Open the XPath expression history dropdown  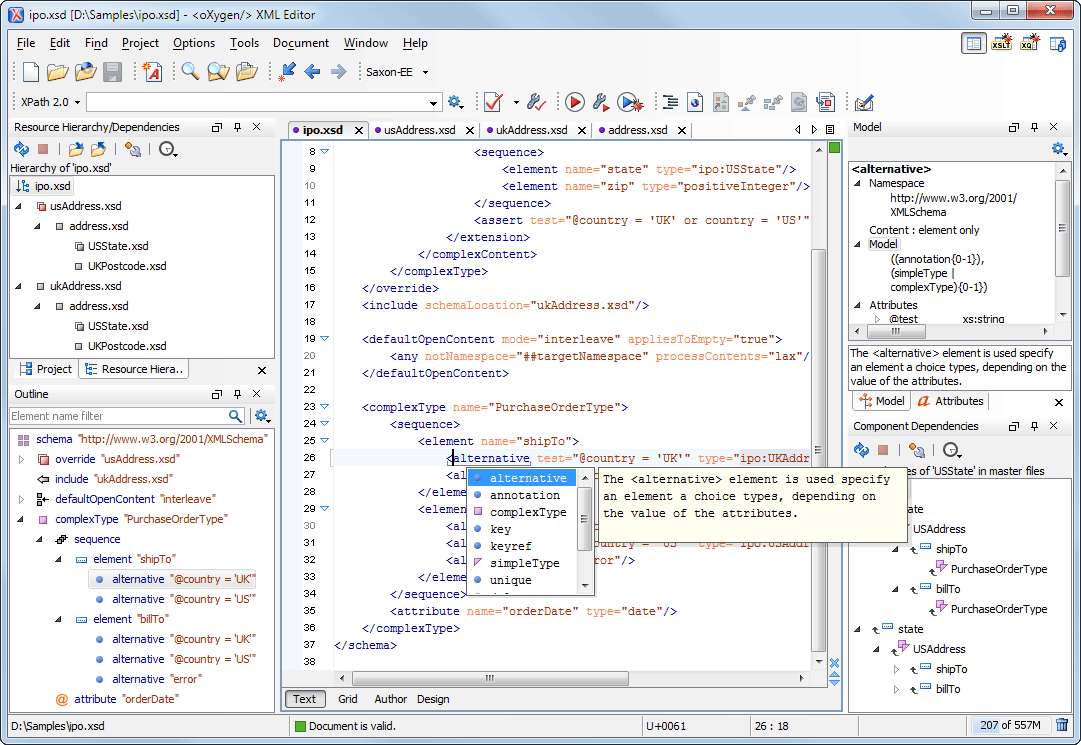433,103
